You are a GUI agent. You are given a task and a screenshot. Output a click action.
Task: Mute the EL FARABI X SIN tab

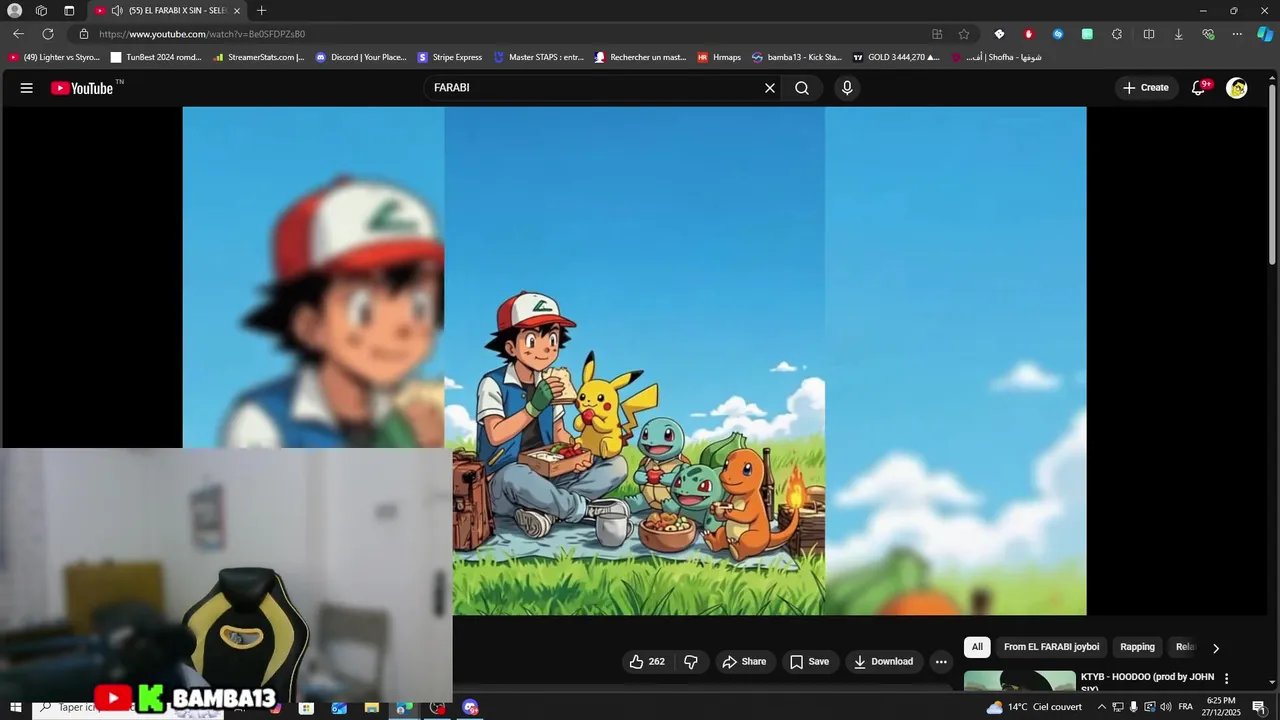pos(117,10)
